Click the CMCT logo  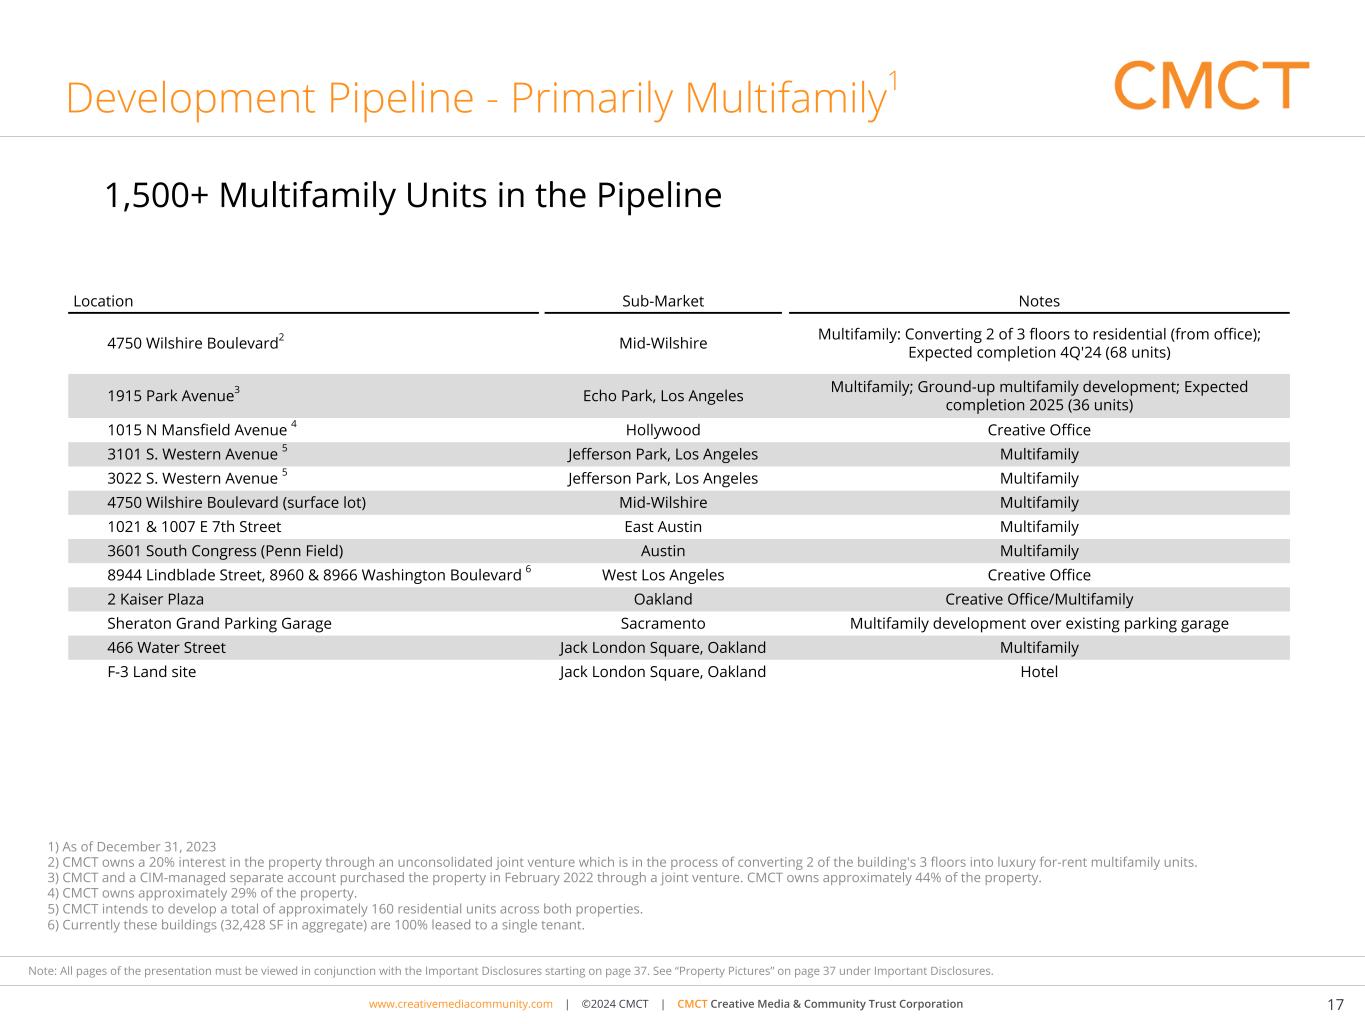pyautogui.click(x=1211, y=85)
